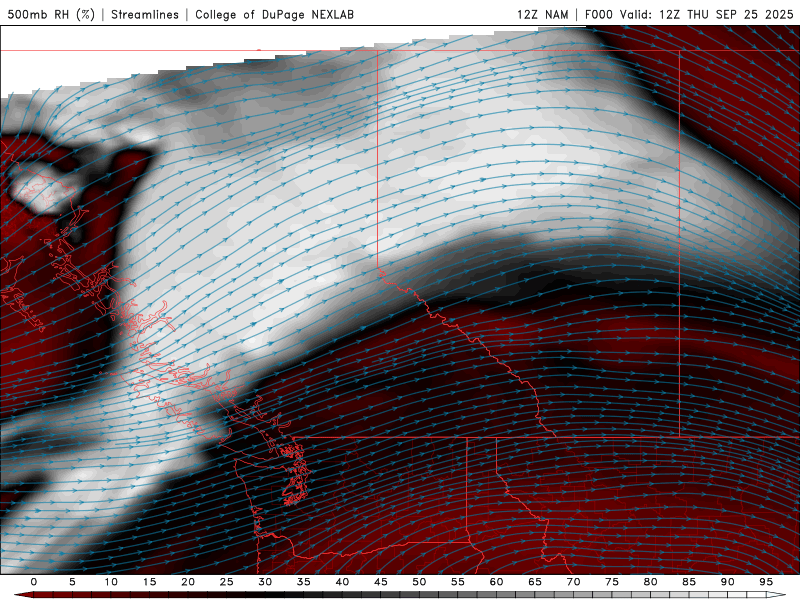The height and width of the screenshot is (600, 800).
Task: Select the 30 label on color scale
Action: [265, 582]
